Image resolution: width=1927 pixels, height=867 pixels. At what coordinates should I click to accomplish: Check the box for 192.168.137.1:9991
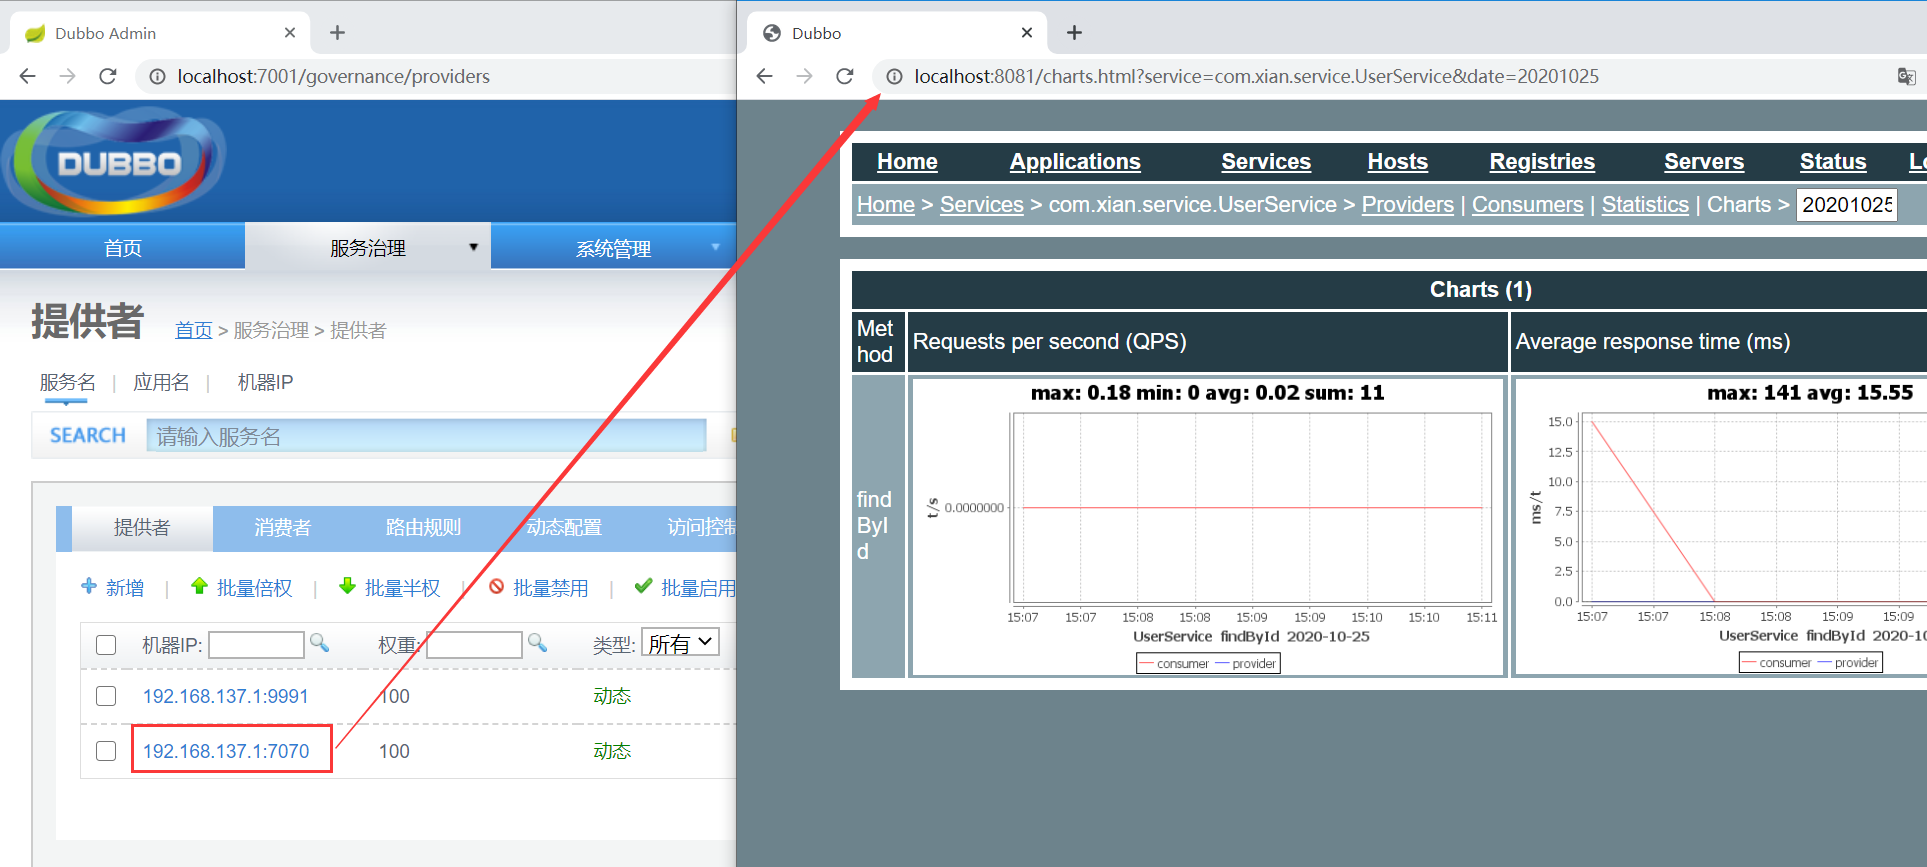106,696
